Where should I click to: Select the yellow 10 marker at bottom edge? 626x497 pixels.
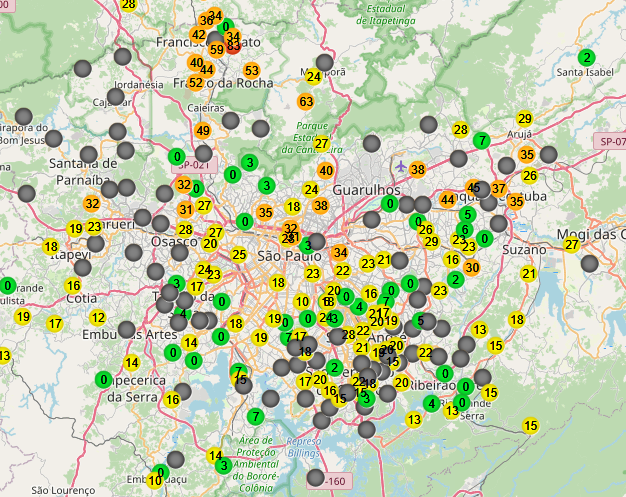pos(154,480)
